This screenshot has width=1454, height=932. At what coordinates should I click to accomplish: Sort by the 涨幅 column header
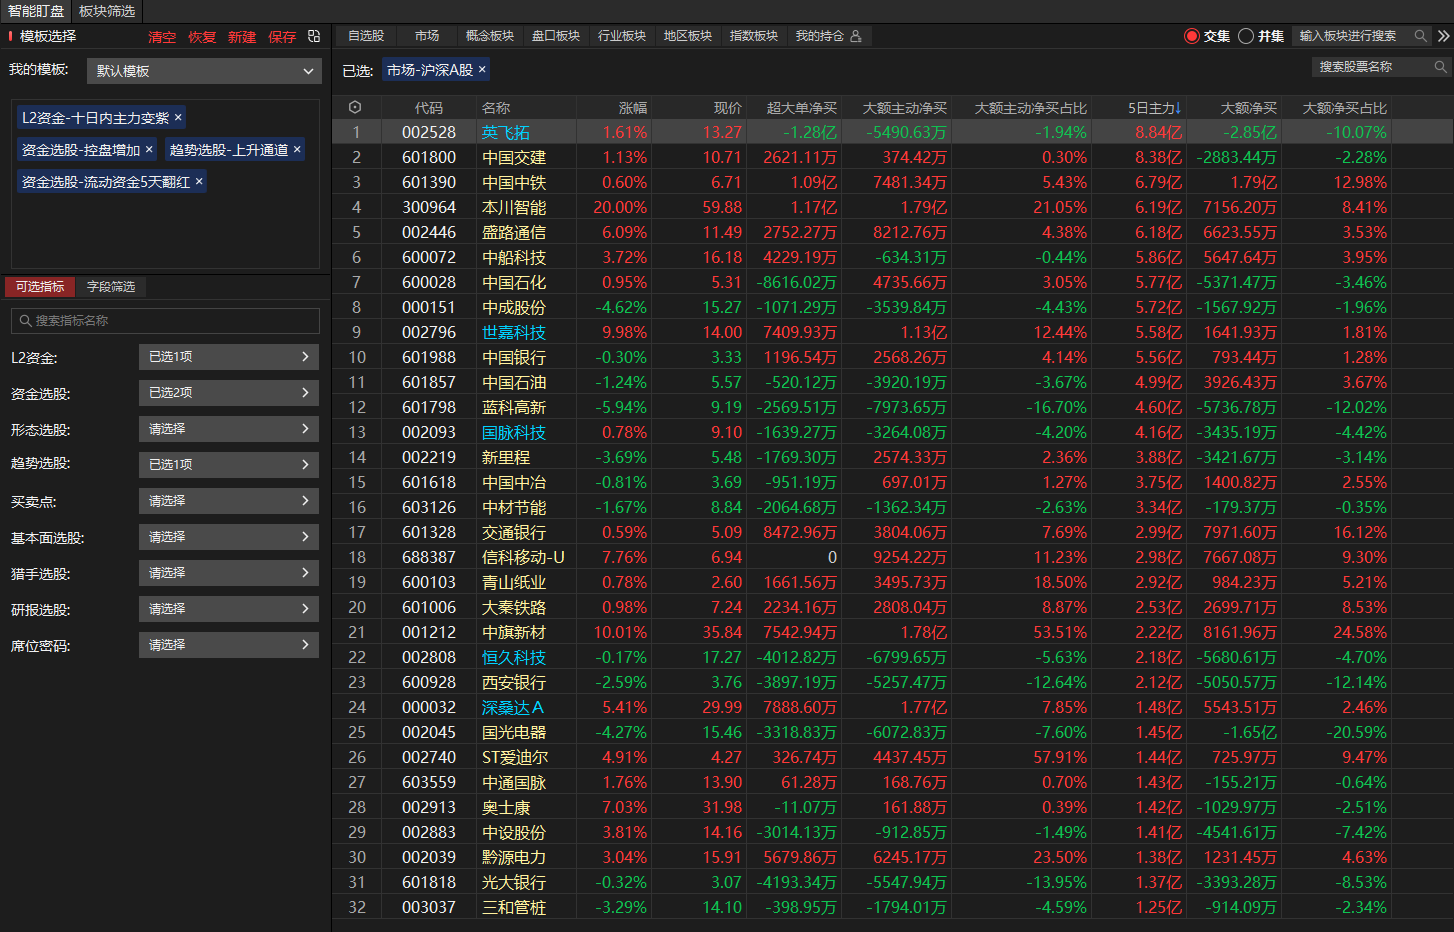(x=633, y=108)
